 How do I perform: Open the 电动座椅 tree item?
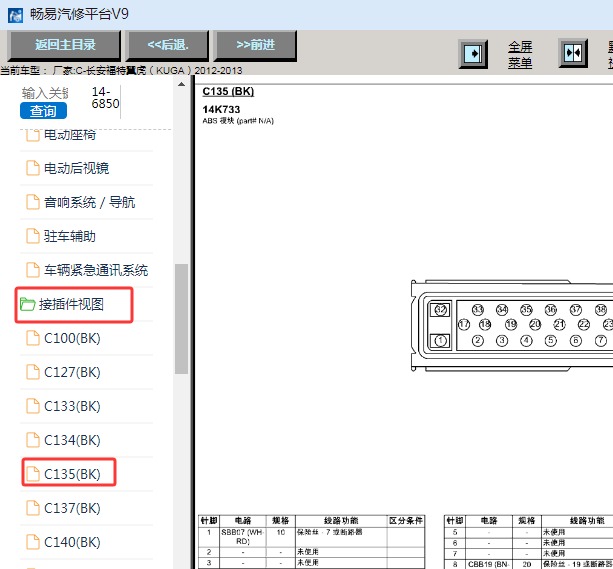click(x=70, y=135)
